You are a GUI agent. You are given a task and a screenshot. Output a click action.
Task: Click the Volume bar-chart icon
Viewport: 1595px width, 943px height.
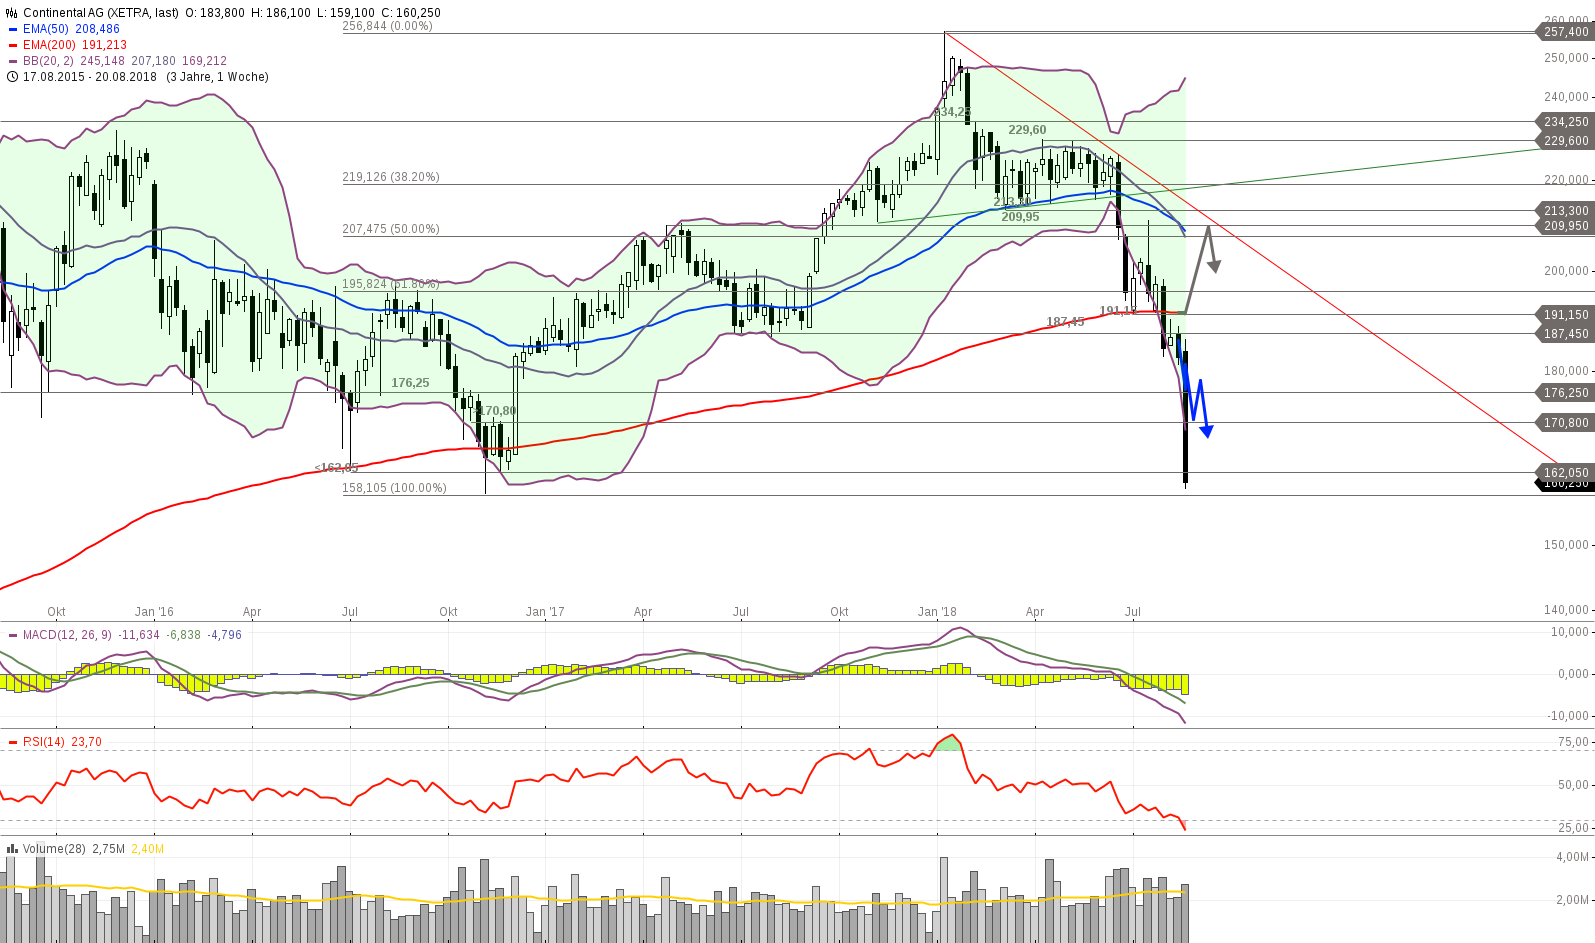[12, 849]
